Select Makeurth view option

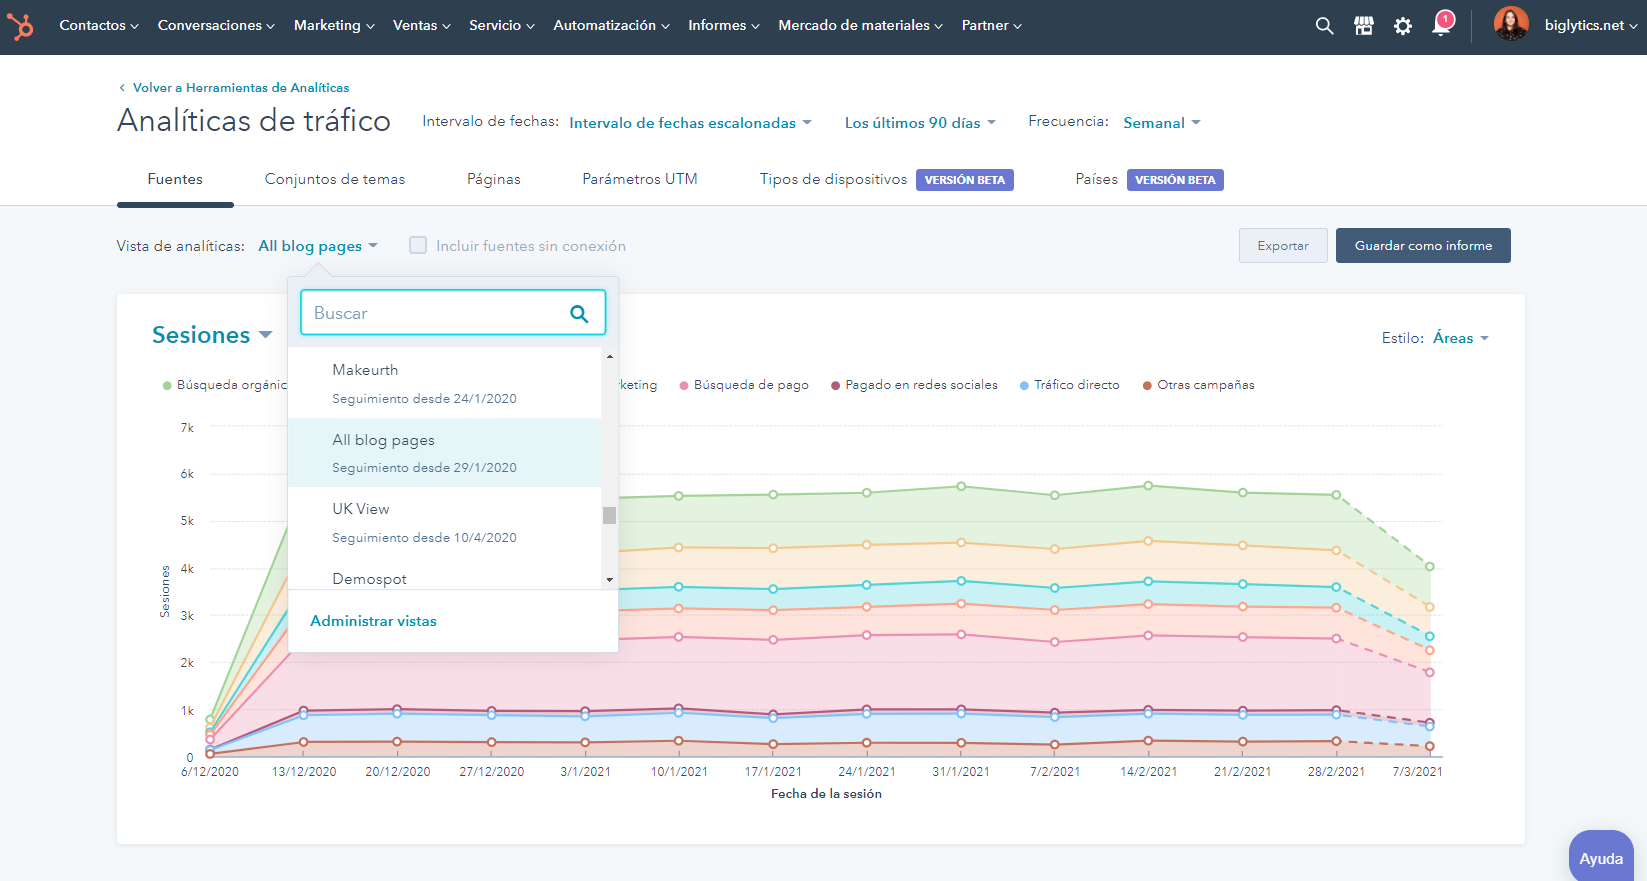tap(445, 383)
